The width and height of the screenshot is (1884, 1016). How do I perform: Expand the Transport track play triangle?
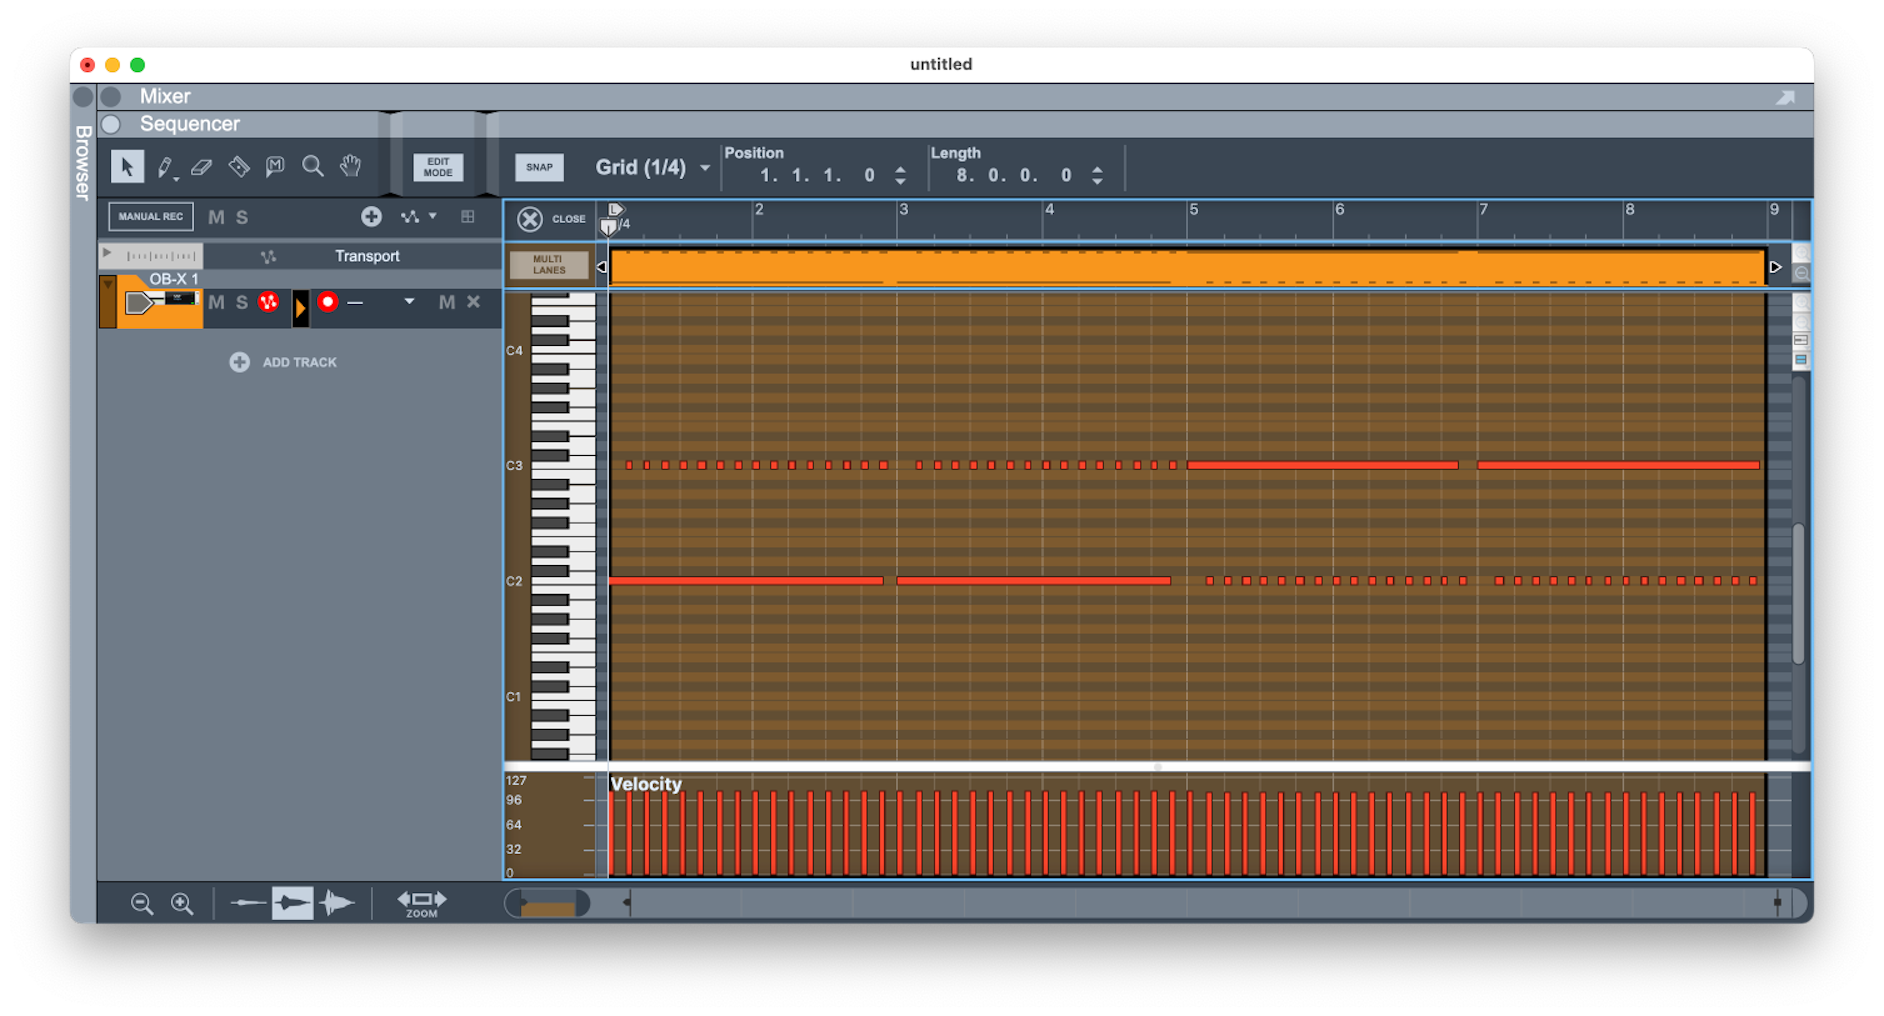click(x=107, y=254)
